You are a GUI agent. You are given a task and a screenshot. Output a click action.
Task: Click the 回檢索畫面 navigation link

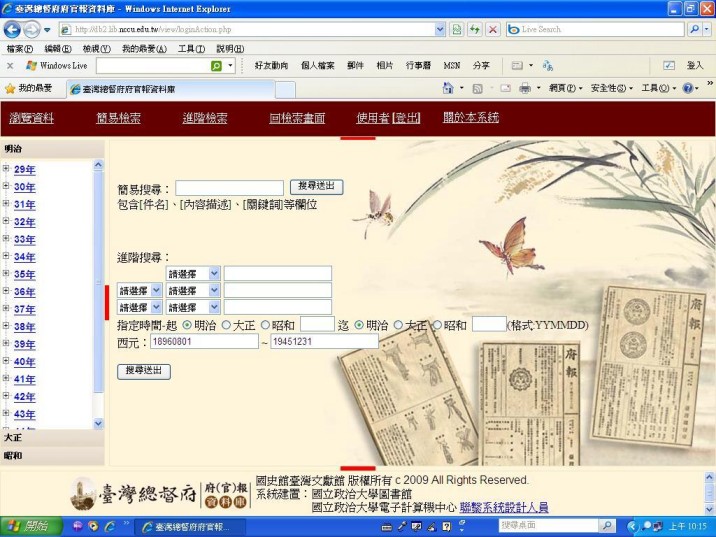click(297, 118)
